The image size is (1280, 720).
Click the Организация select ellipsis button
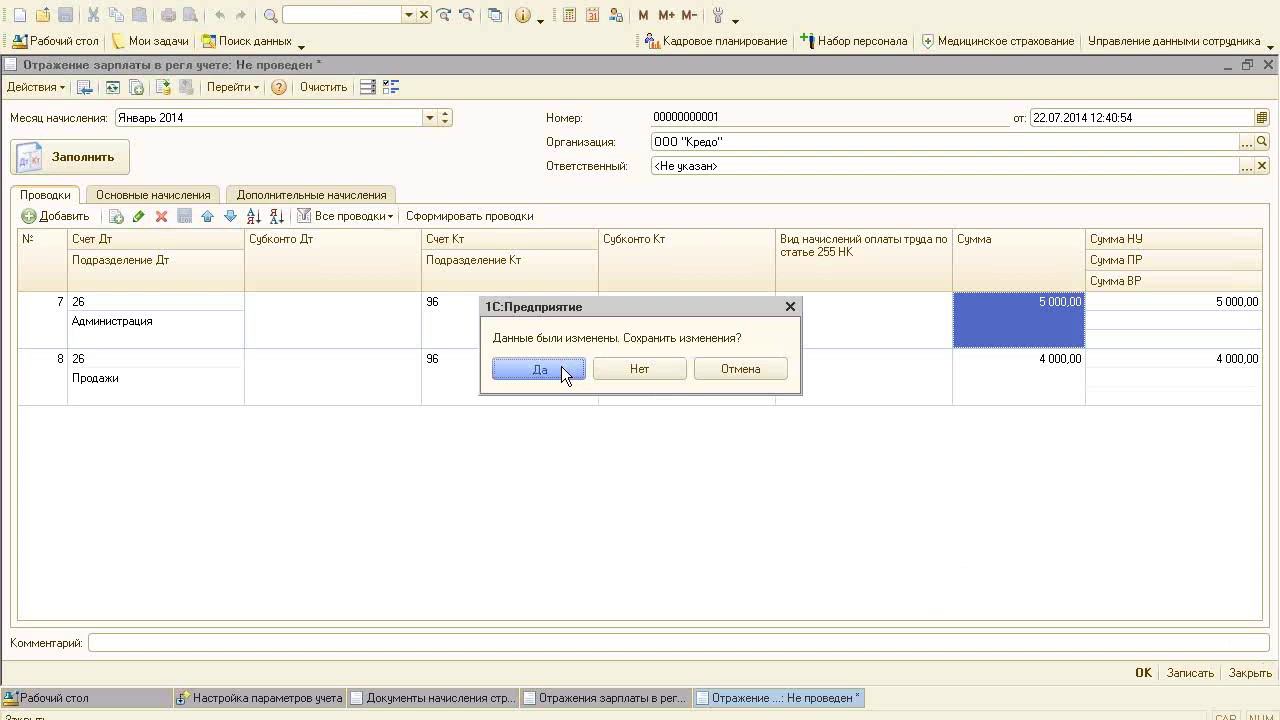click(x=1246, y=142)
